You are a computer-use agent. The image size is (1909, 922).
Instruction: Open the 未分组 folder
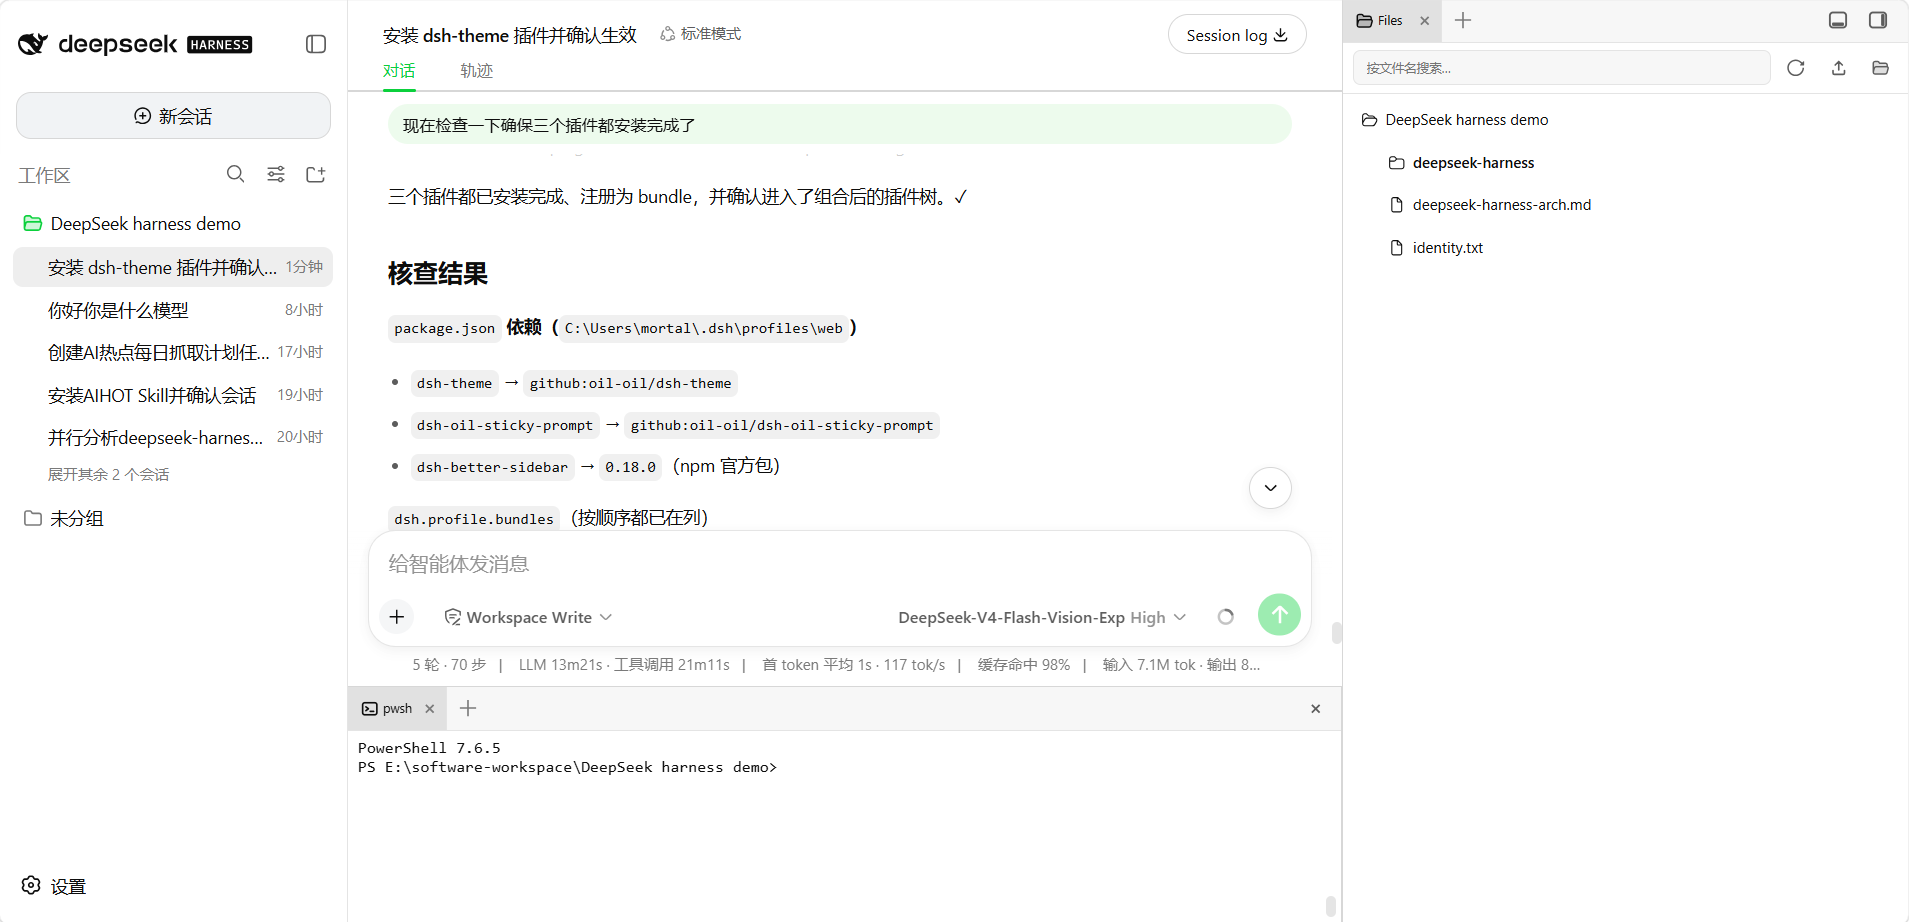(x=64, y=518)
